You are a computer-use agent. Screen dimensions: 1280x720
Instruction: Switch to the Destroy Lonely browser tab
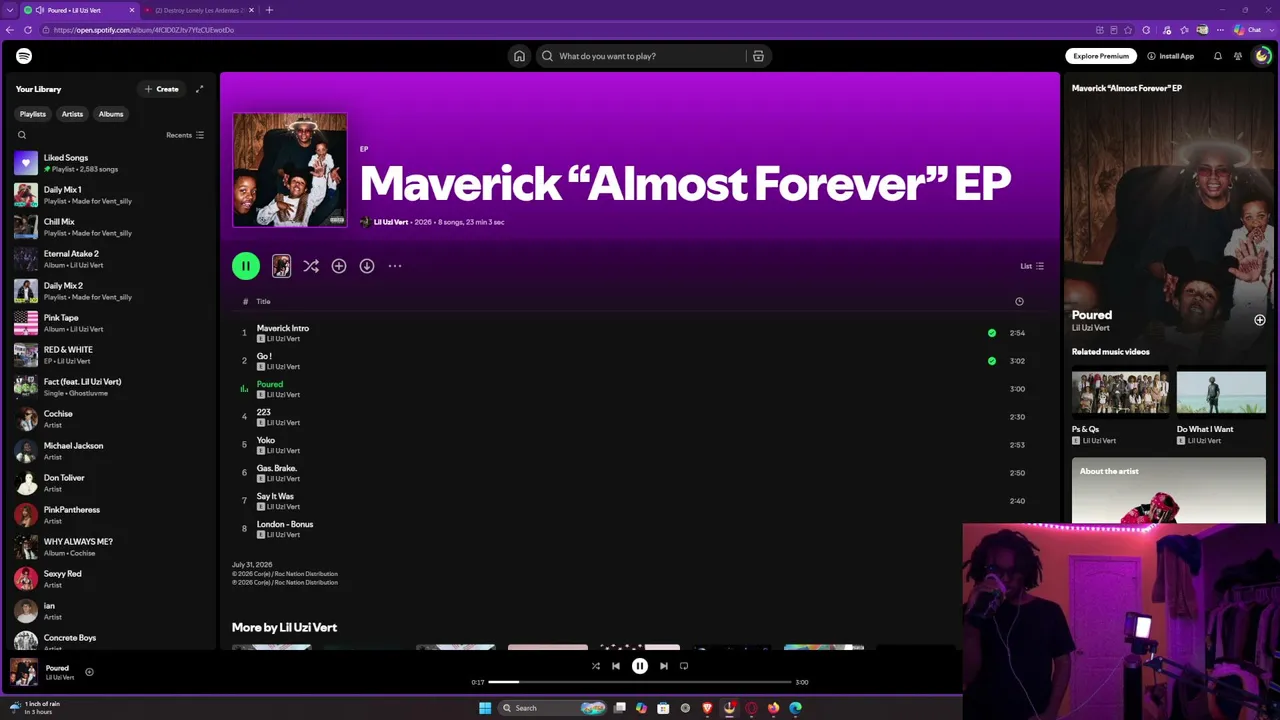(199, 10)
